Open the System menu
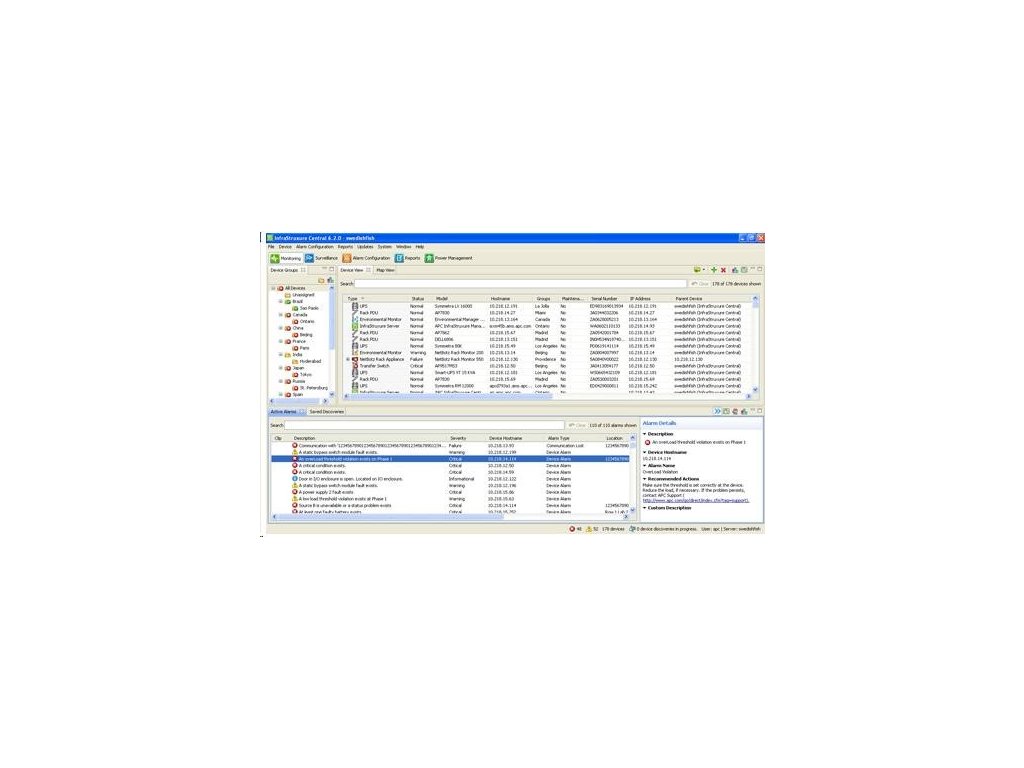Screen dimensions: 1024x768 pos(385,247)
